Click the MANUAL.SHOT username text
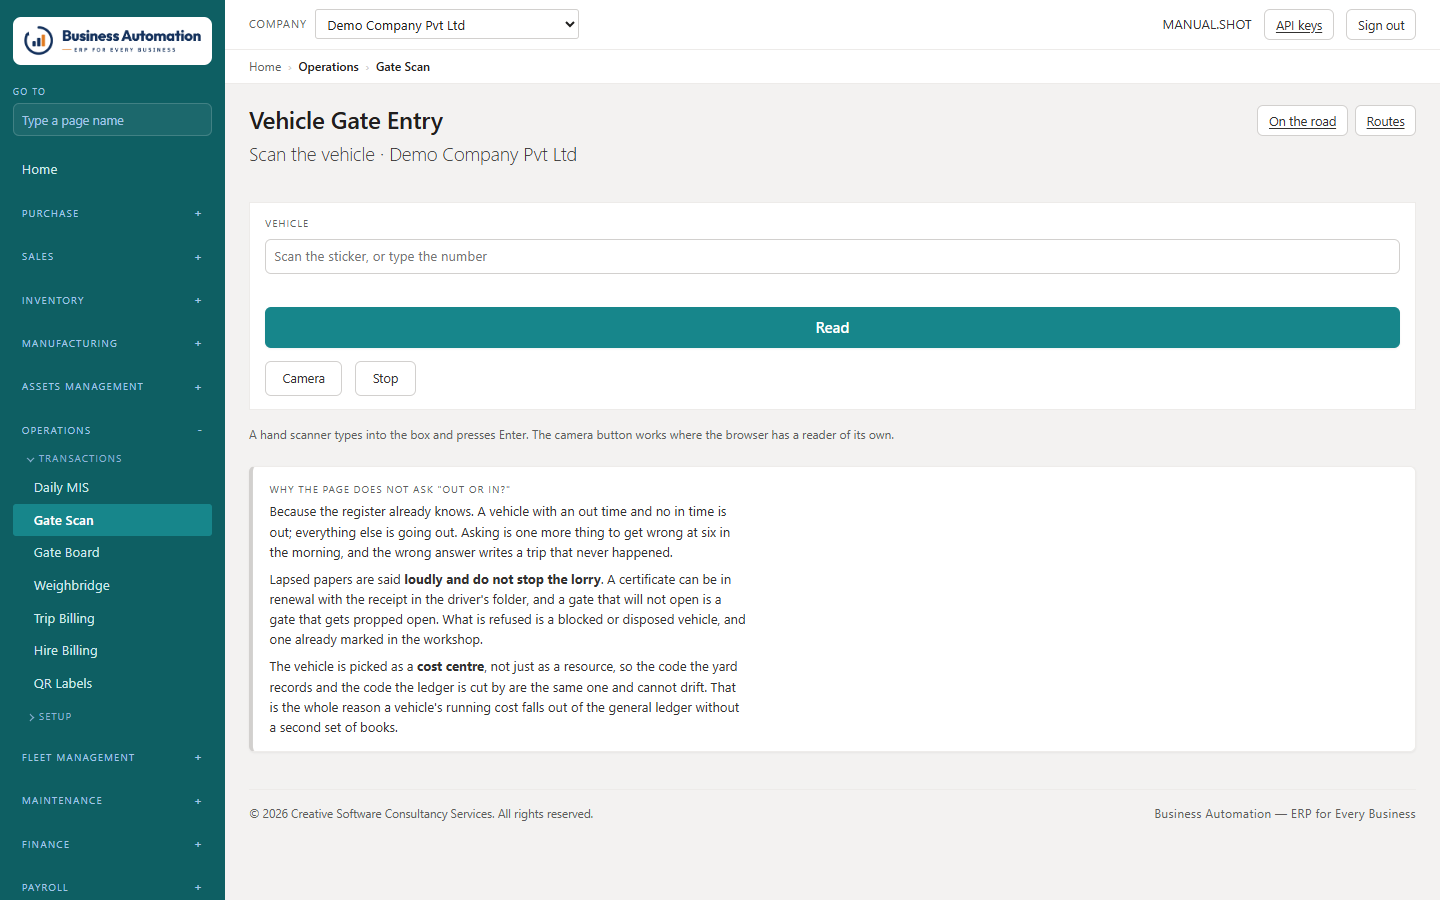 pos(1207,25)
